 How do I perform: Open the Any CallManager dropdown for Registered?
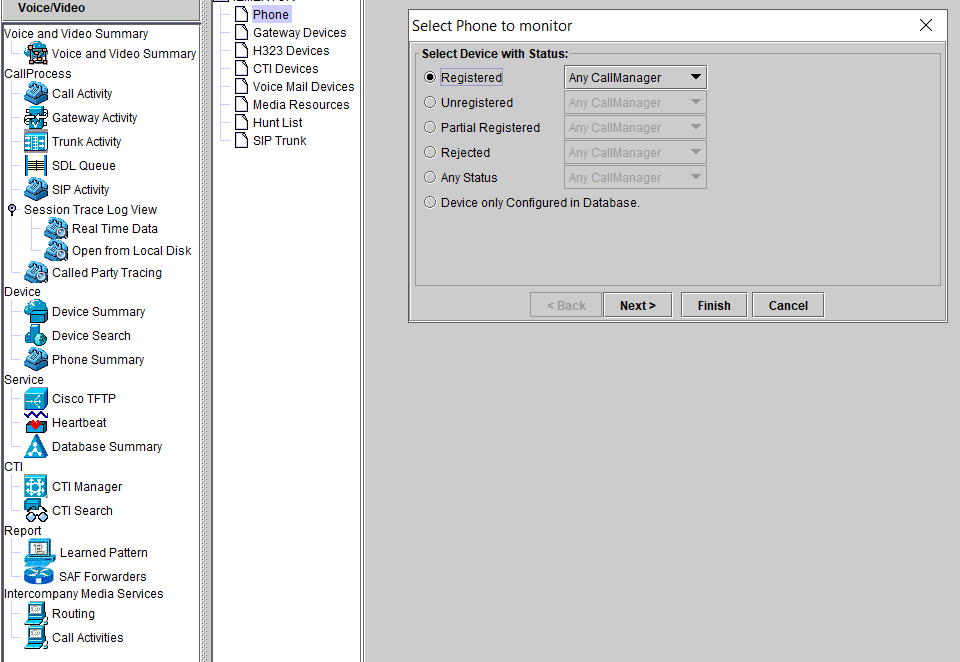pos(635,78)
